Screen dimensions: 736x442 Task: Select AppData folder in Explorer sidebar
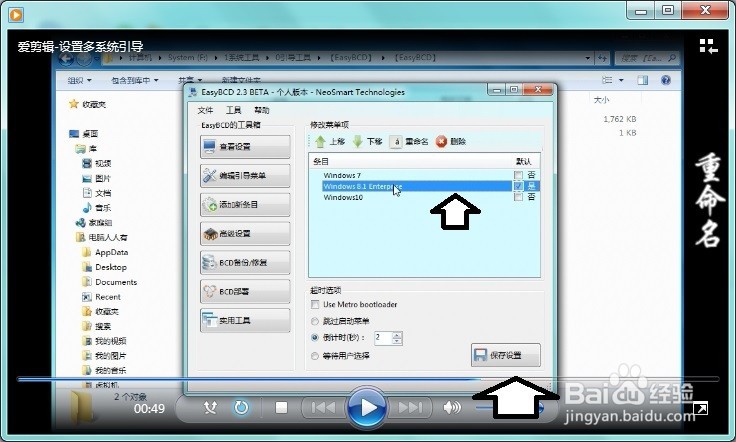[x=105, y=252]
